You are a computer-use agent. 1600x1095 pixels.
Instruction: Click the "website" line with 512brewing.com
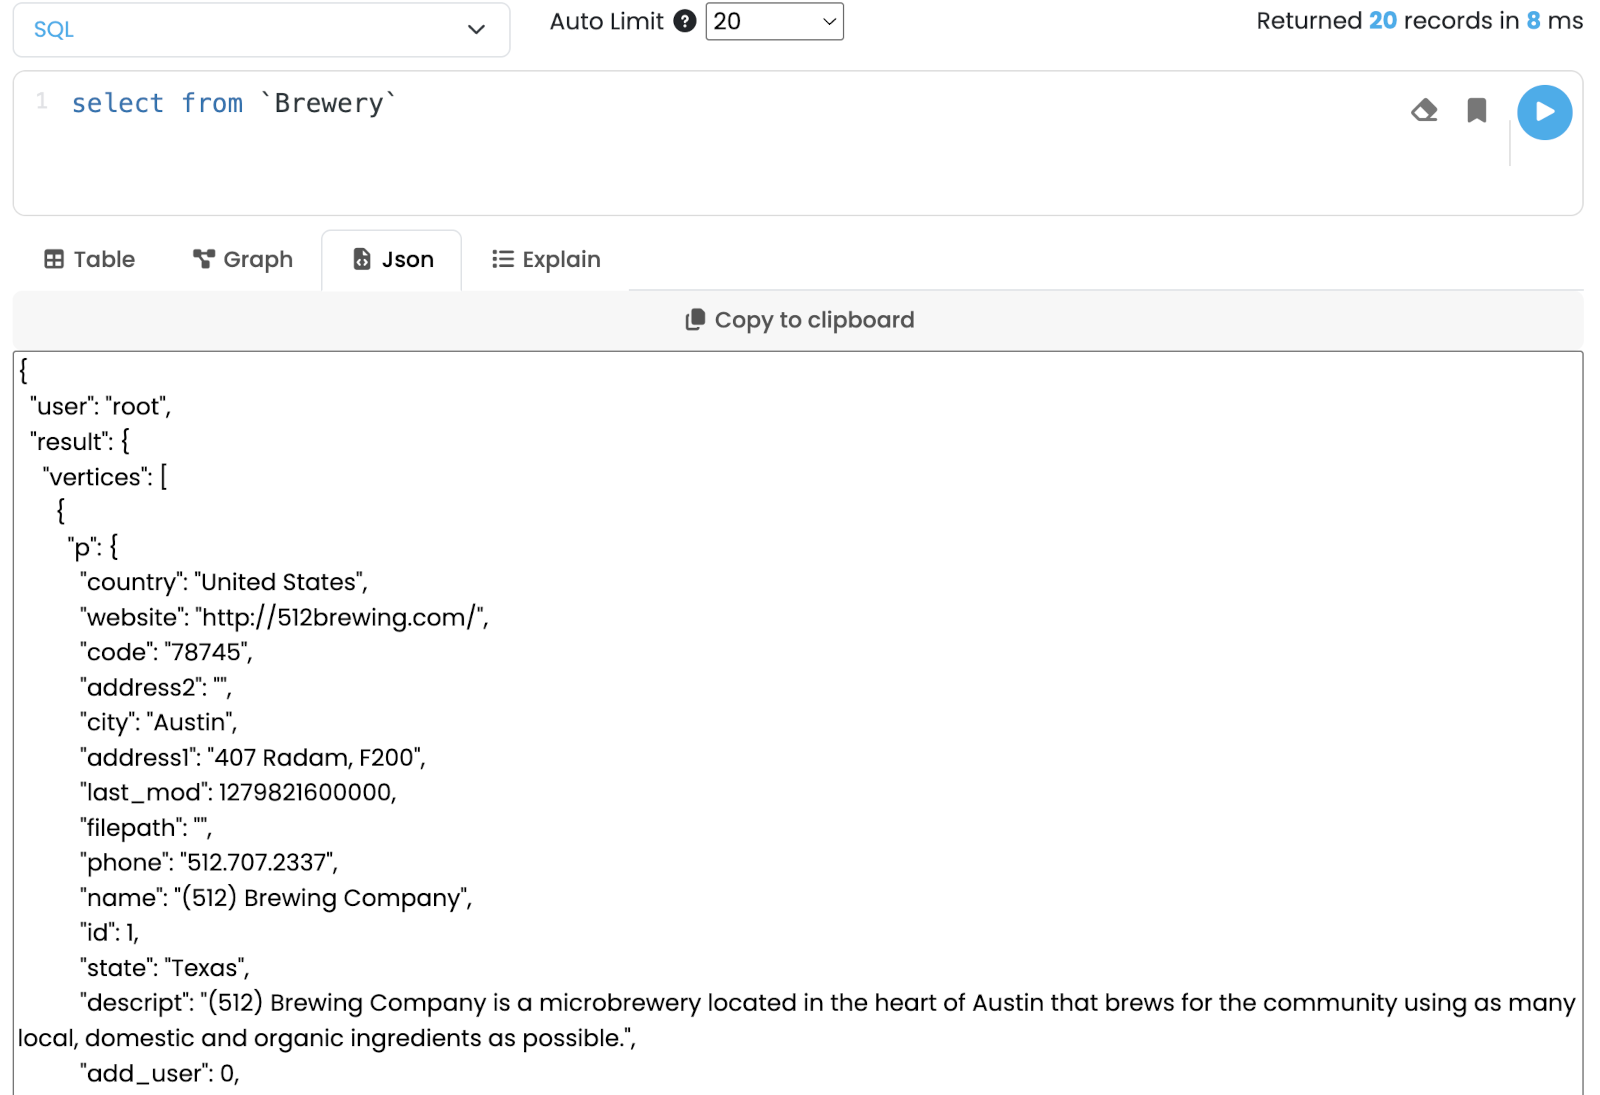tap(284, 617)
